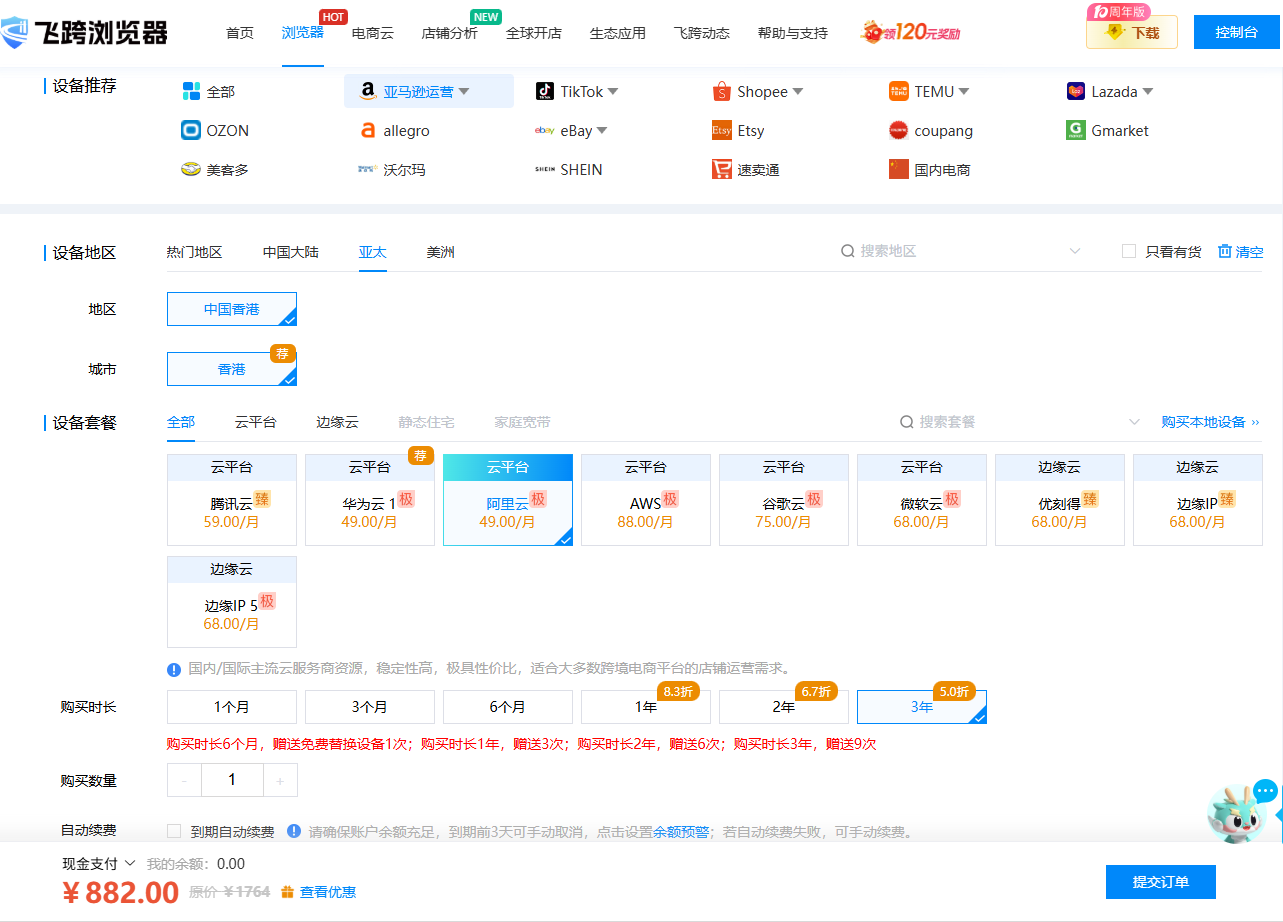Open the dragon mascot chat assistant
The height and width of the screenshot is (922, 1283).
(x=1240, y=810)
